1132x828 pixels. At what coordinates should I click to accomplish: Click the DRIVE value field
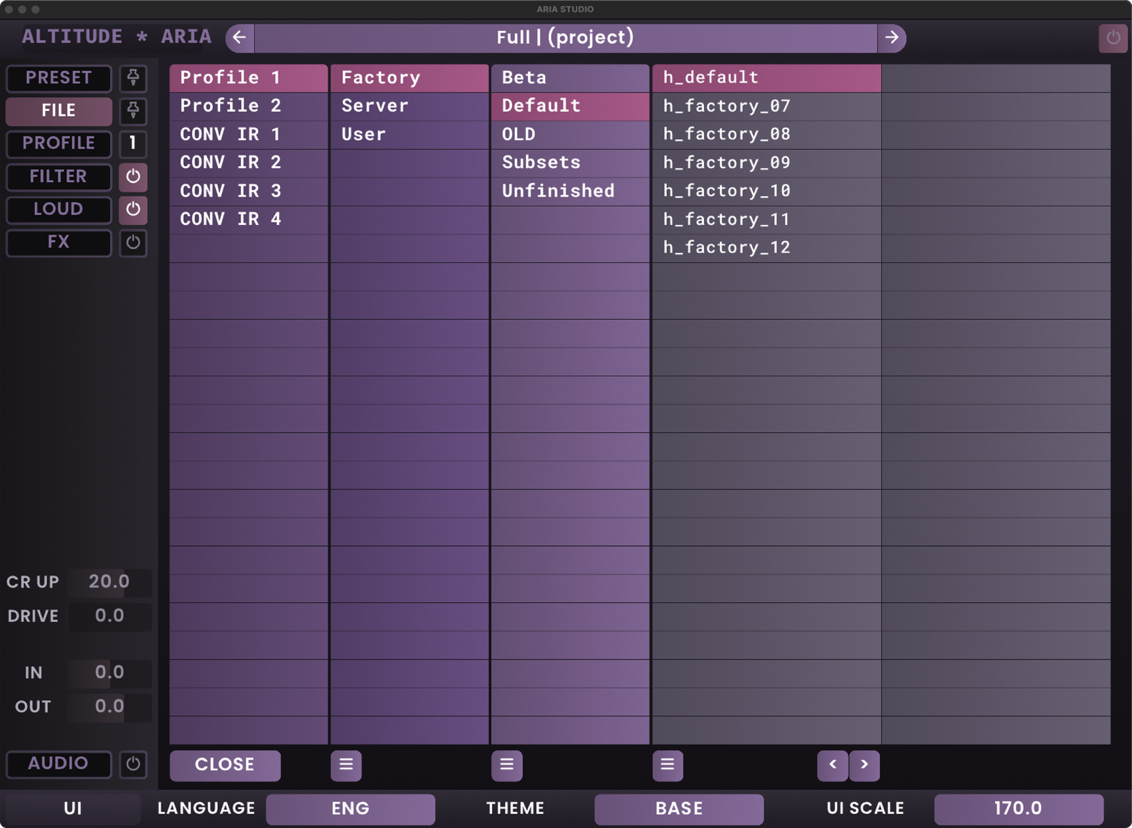coord(109,616)
